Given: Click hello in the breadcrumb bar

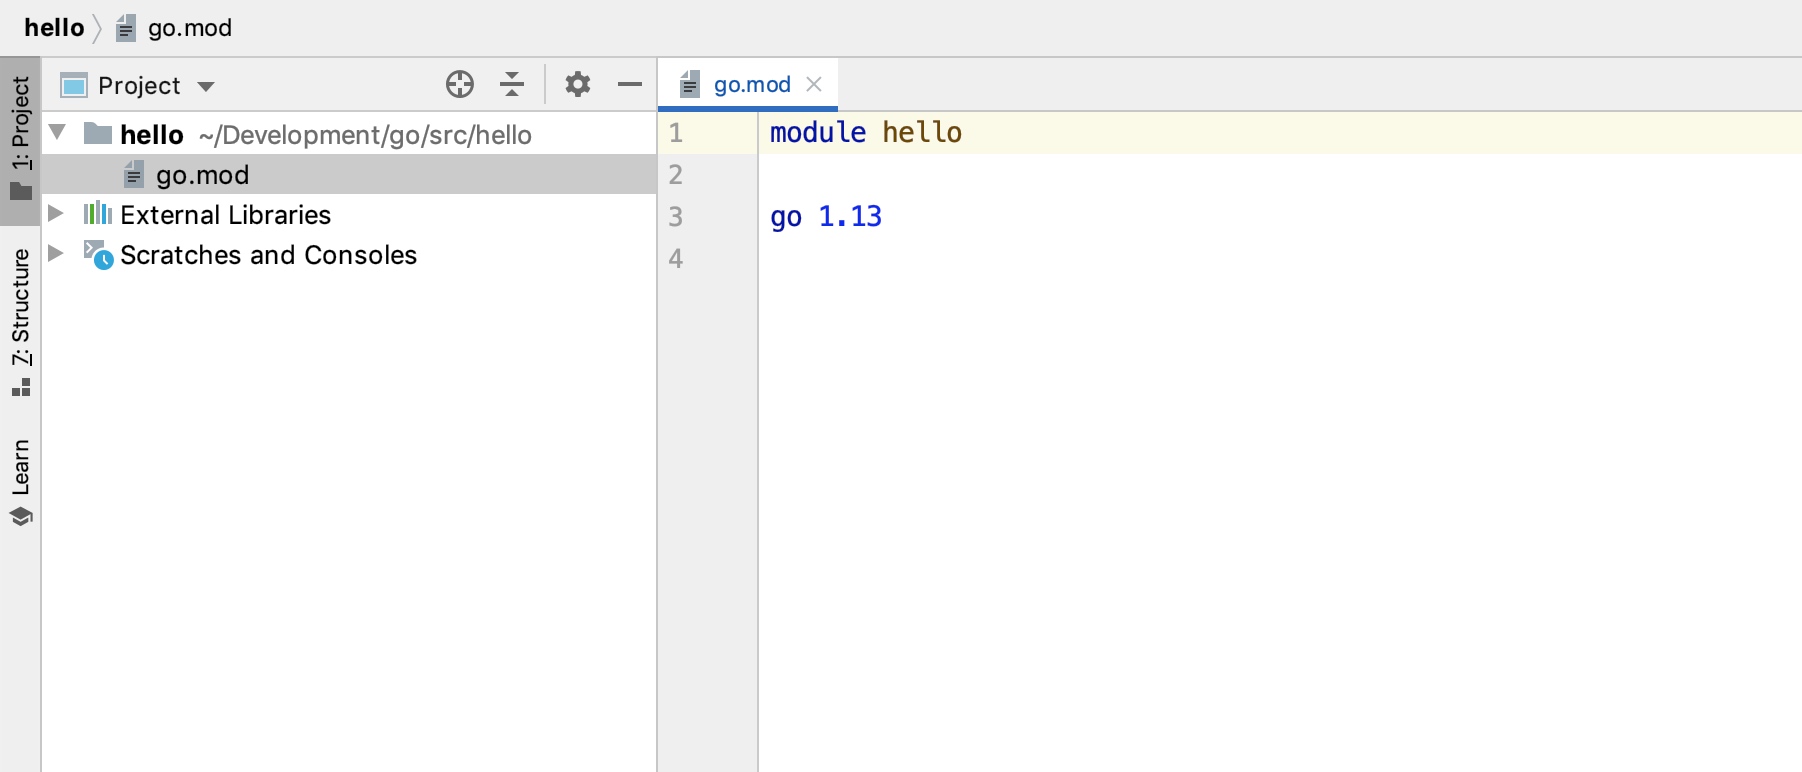Looking at the screenshot, I should 54,28.
